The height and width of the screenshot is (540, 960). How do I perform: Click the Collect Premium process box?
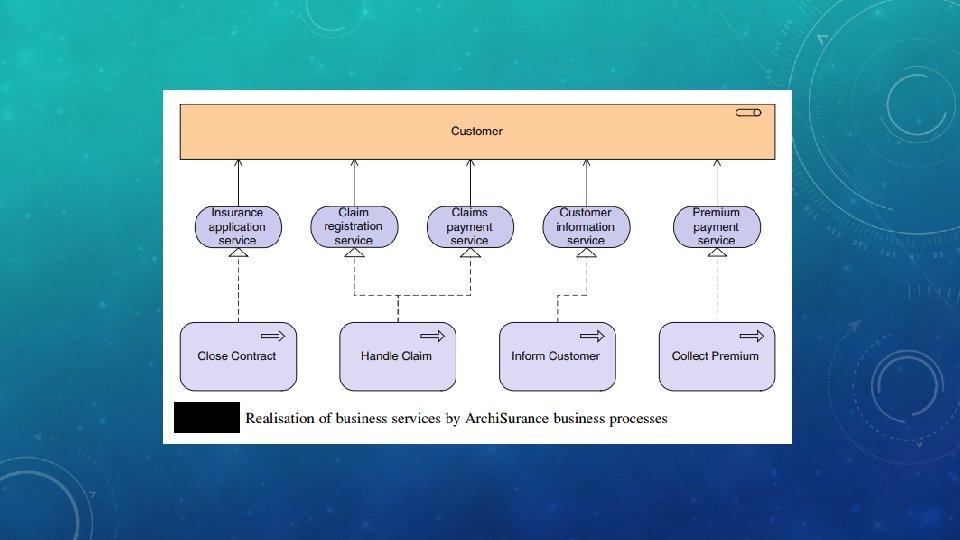coord(717,356)
